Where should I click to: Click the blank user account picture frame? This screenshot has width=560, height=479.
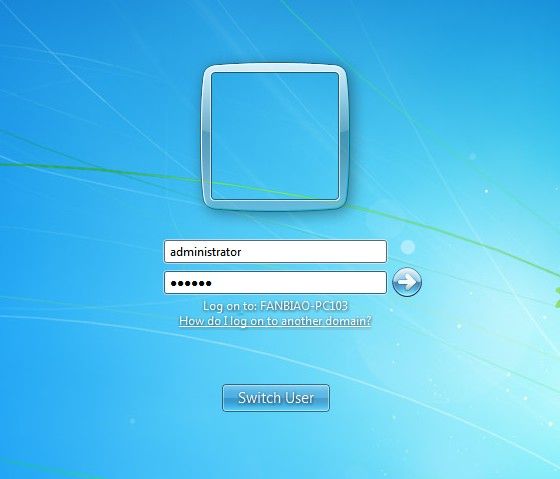tap(275, 137)
